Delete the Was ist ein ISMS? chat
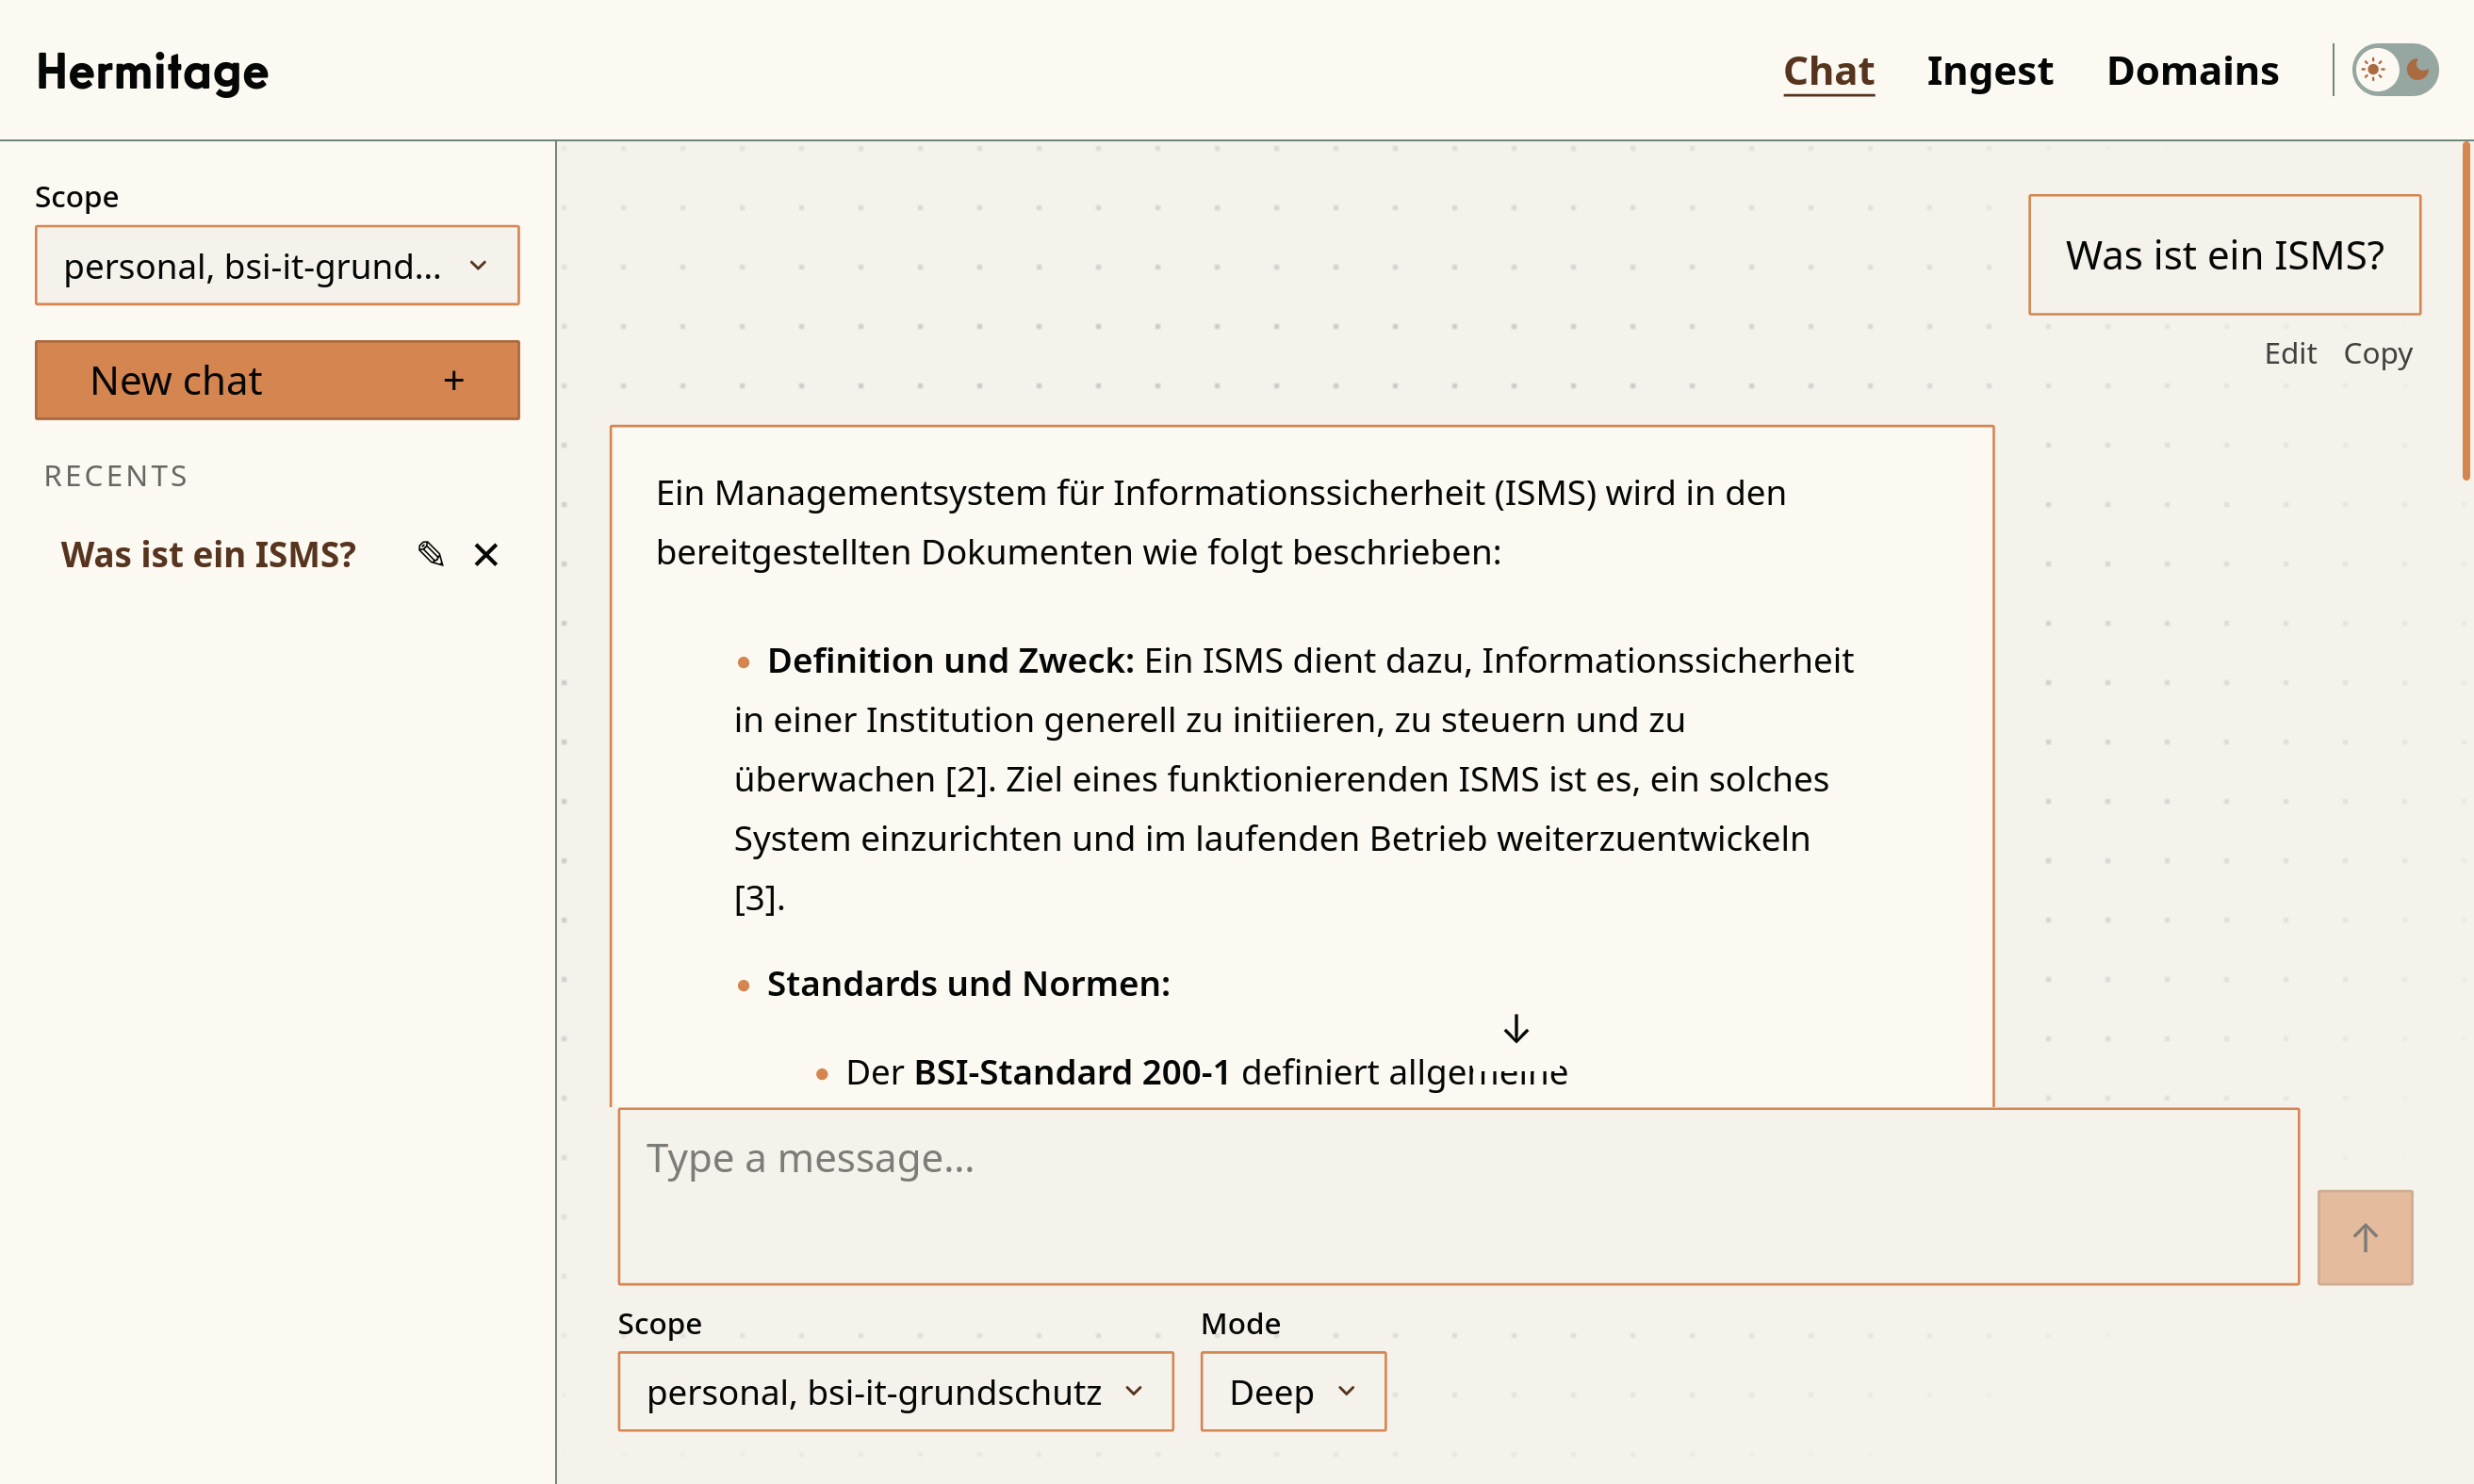 486,555
